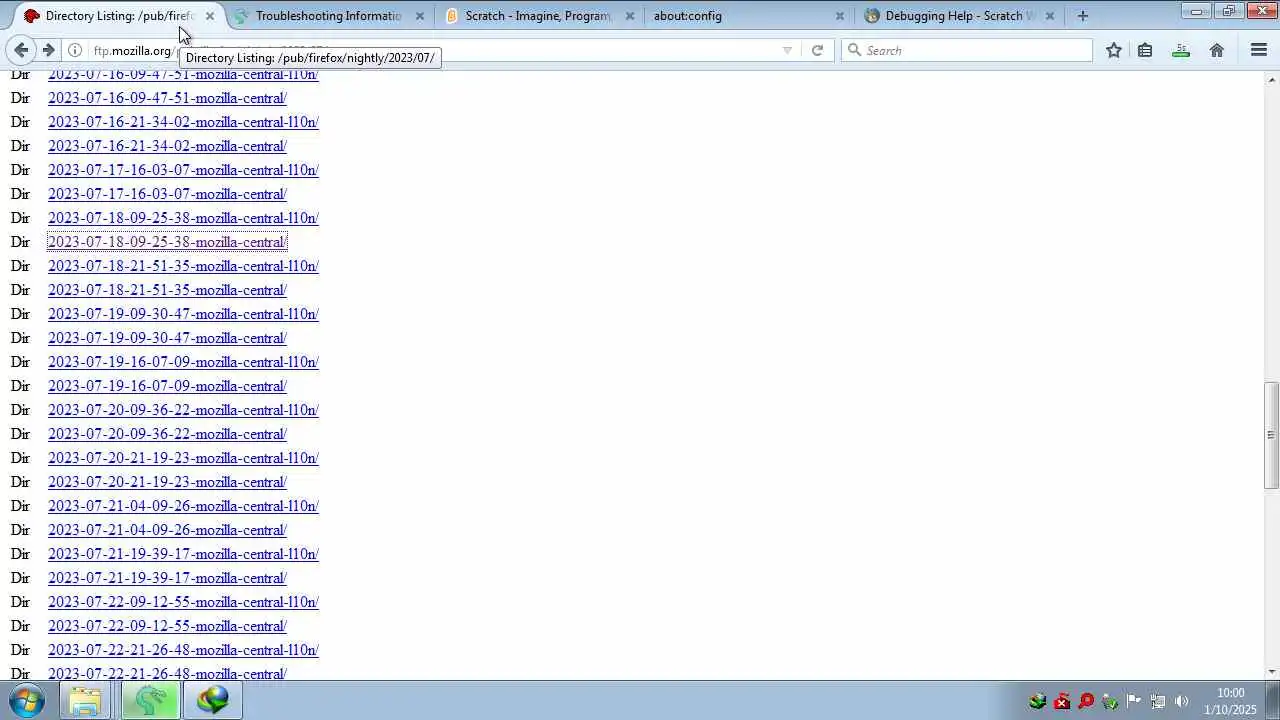This screenshot has height=720, width=1280.
Task: Click the vertical scrollbar thumb
Action: point(1271,435)
